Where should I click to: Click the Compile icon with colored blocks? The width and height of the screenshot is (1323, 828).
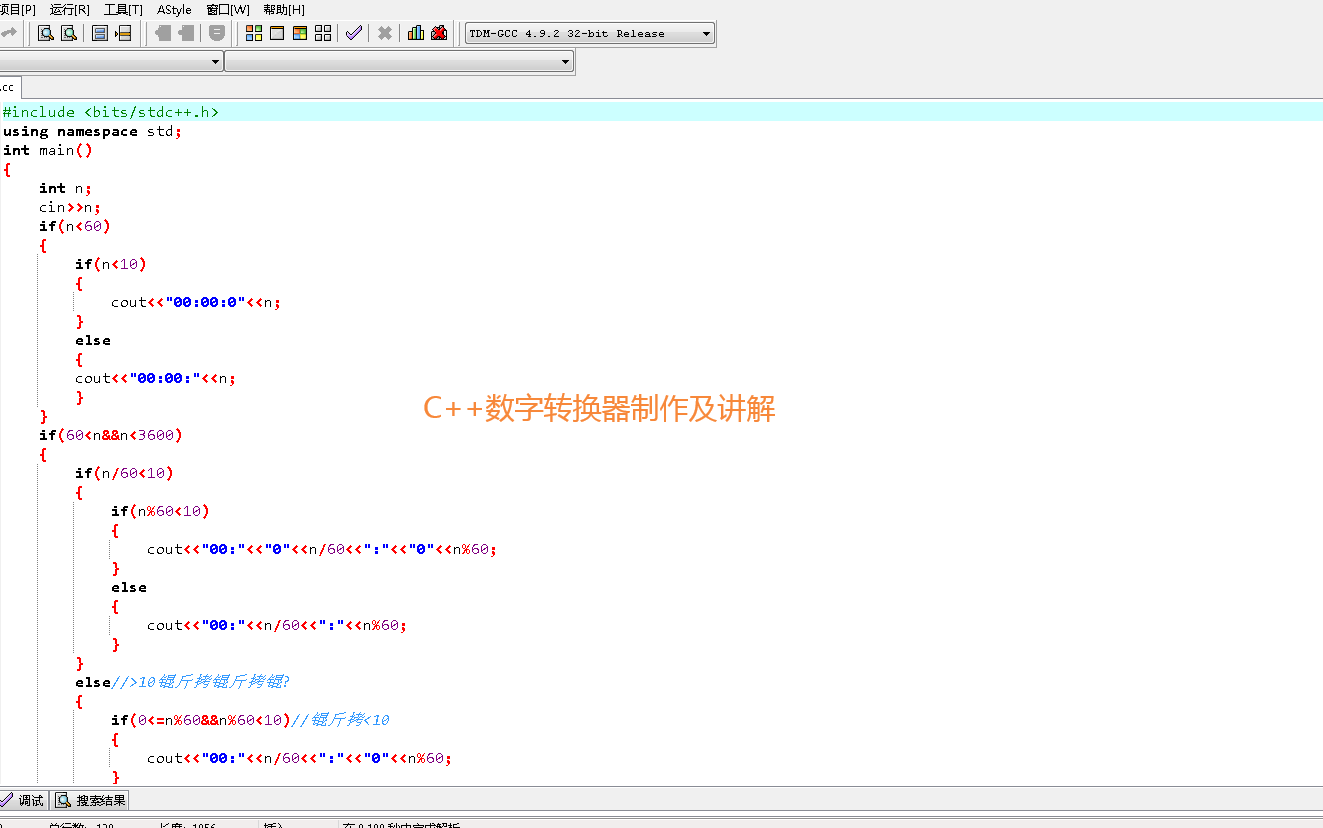pyautogui.click(x=253, y=33)
